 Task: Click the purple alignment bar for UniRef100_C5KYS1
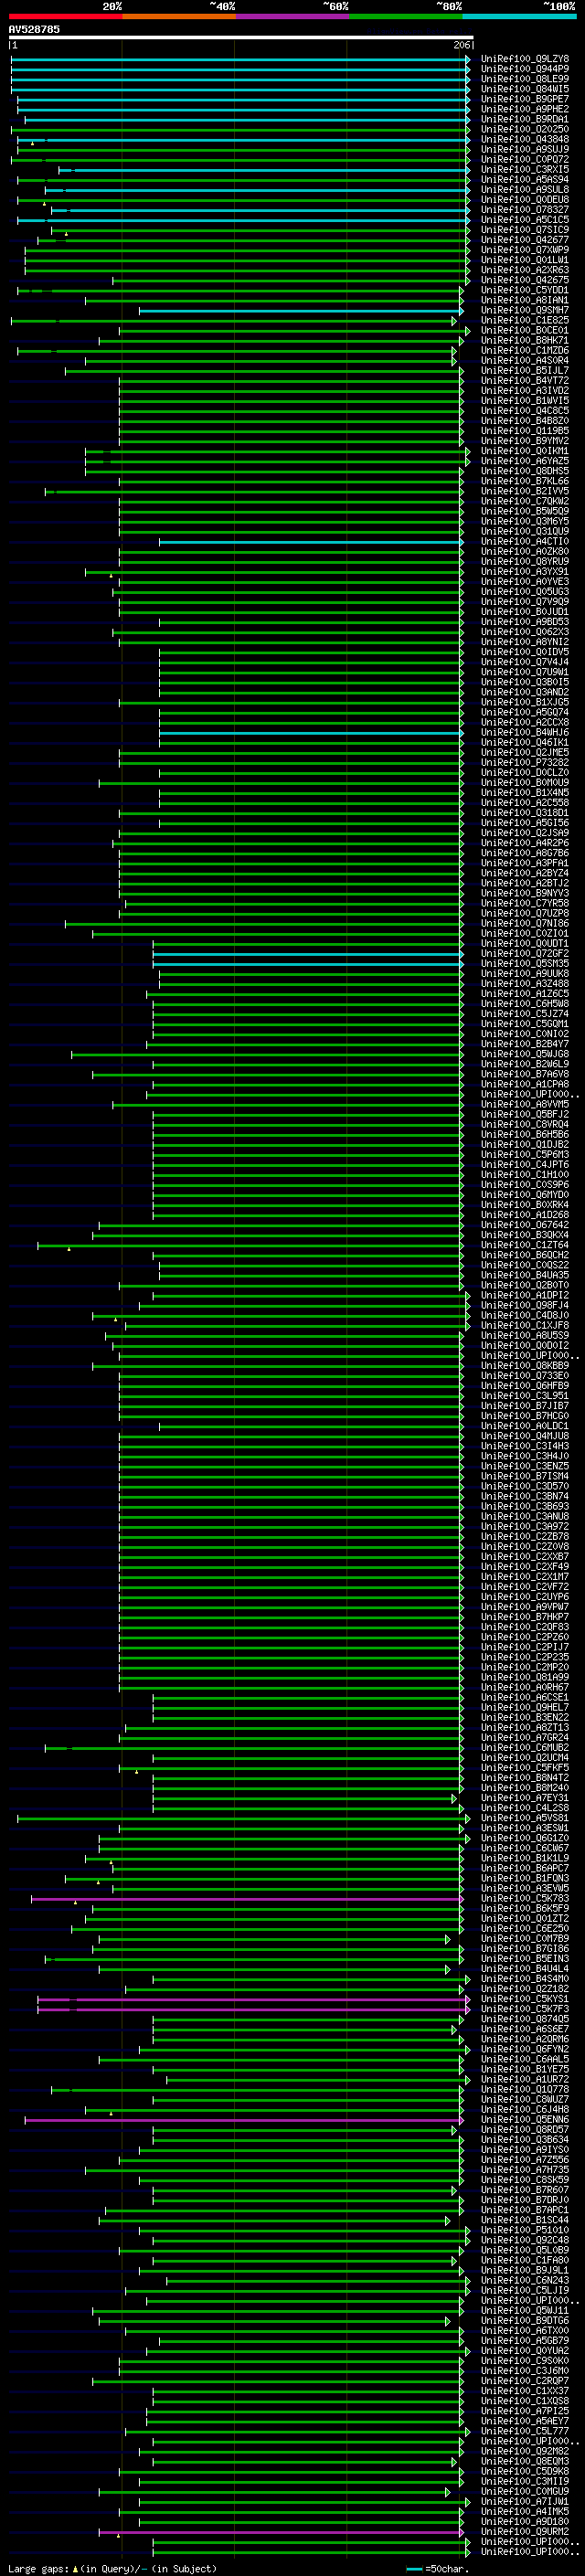(254, 1999)
